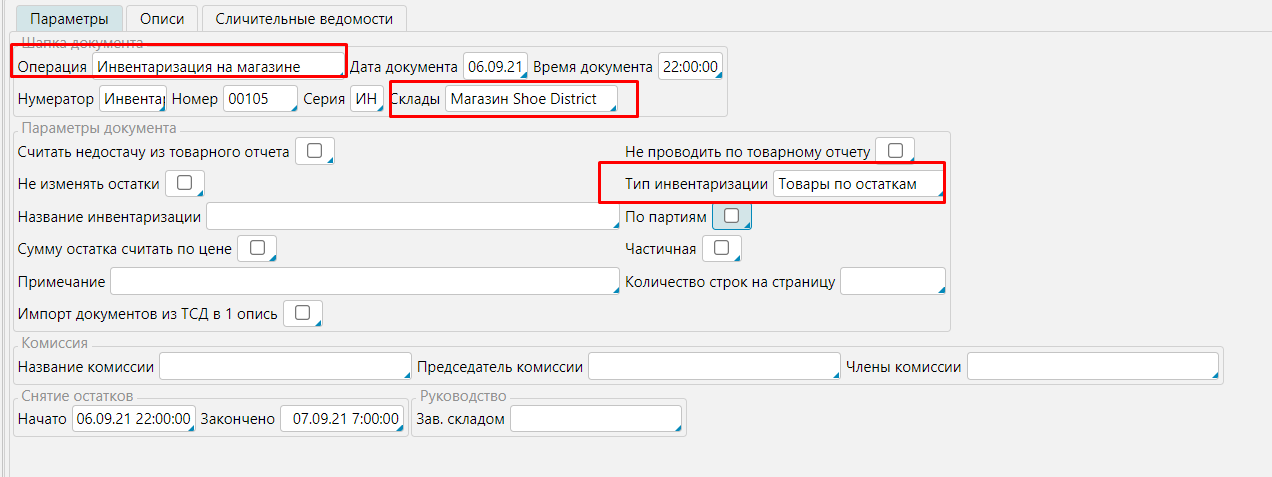This screenshot has width=1272, height=477.
Task: Enable the Частичная checkbox
Action: (721, 248)
